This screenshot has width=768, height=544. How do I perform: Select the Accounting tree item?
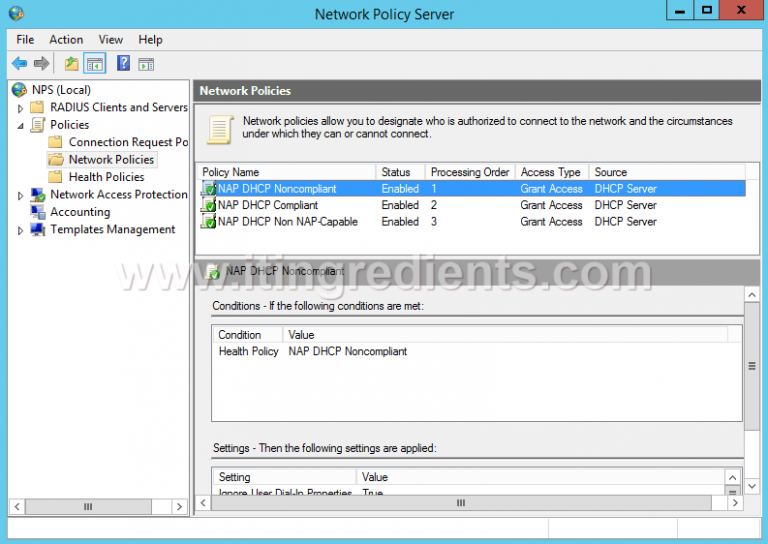tap(80, 212)
